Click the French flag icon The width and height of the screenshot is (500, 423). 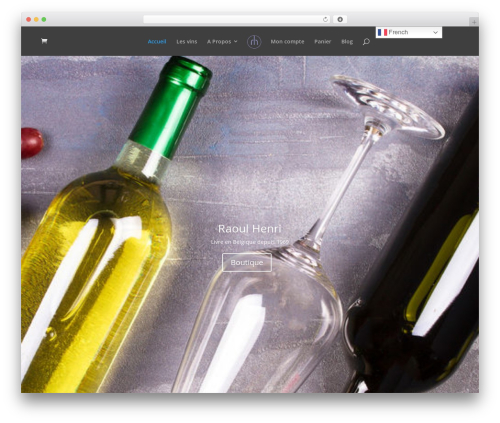pos(382,32)
